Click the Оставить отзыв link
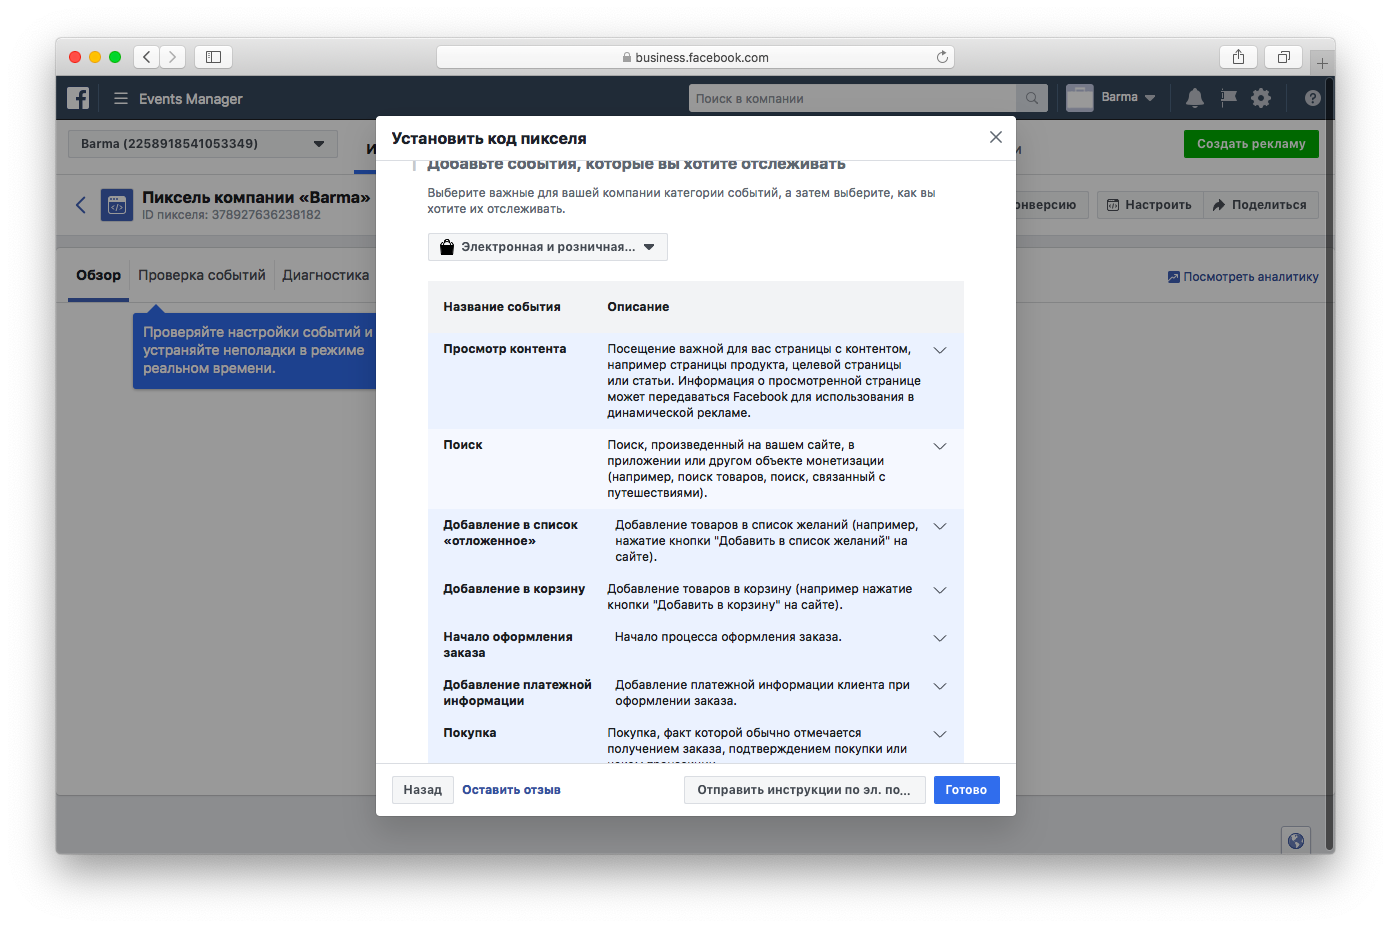Image resolution: width=1391 pixels, height=928 pixels. 511,790
